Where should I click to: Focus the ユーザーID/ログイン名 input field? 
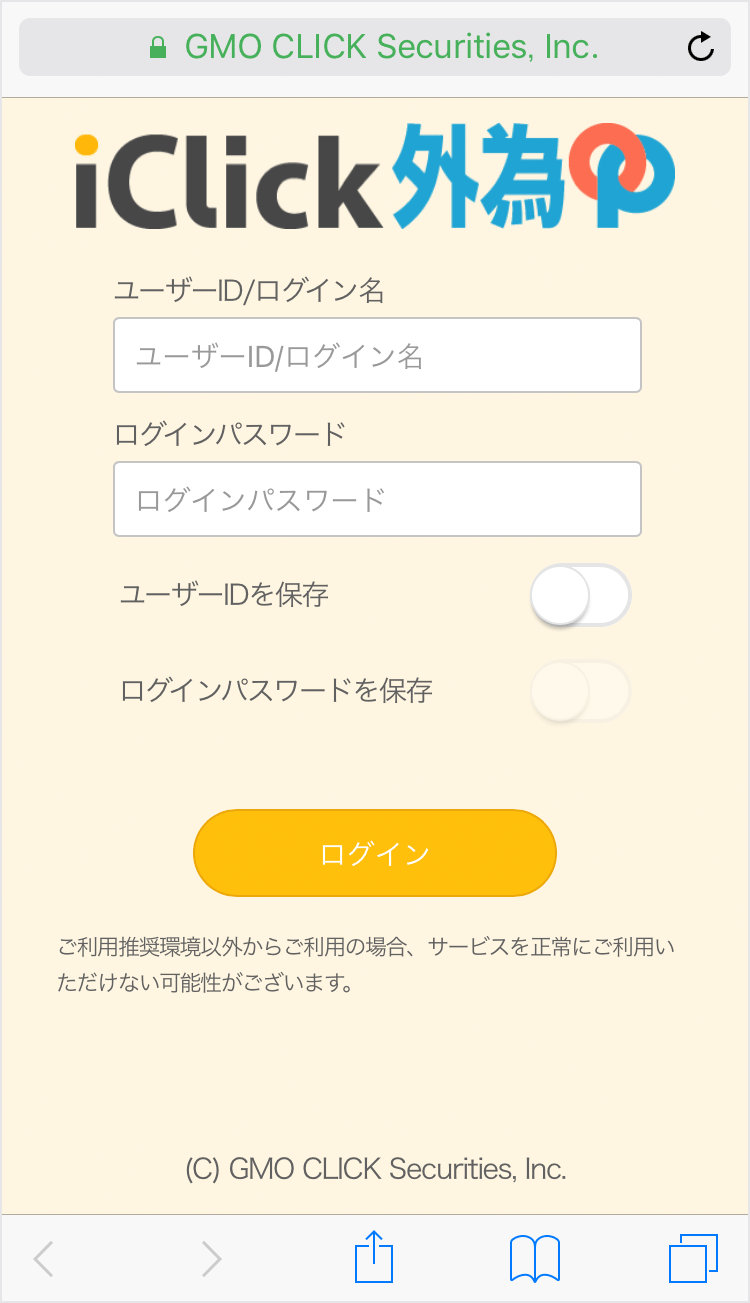(x=377, y=355)
